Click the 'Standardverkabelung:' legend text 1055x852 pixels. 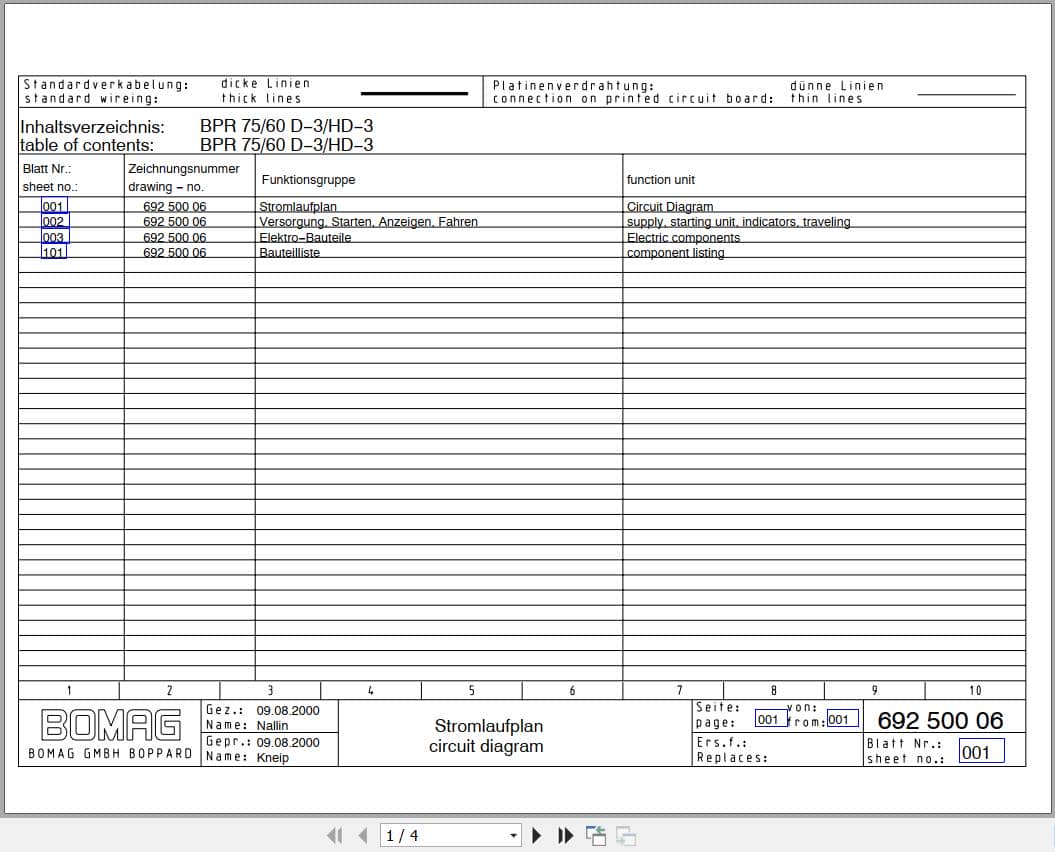106,84
